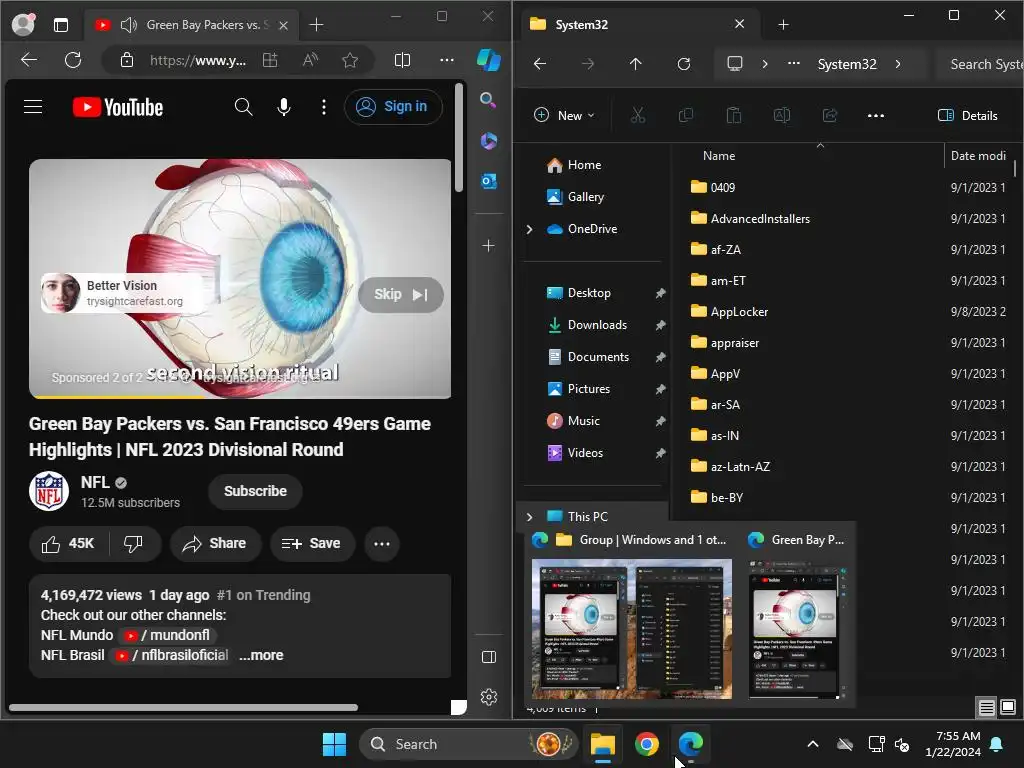Like the video with 45K likes

coord(68,543)
